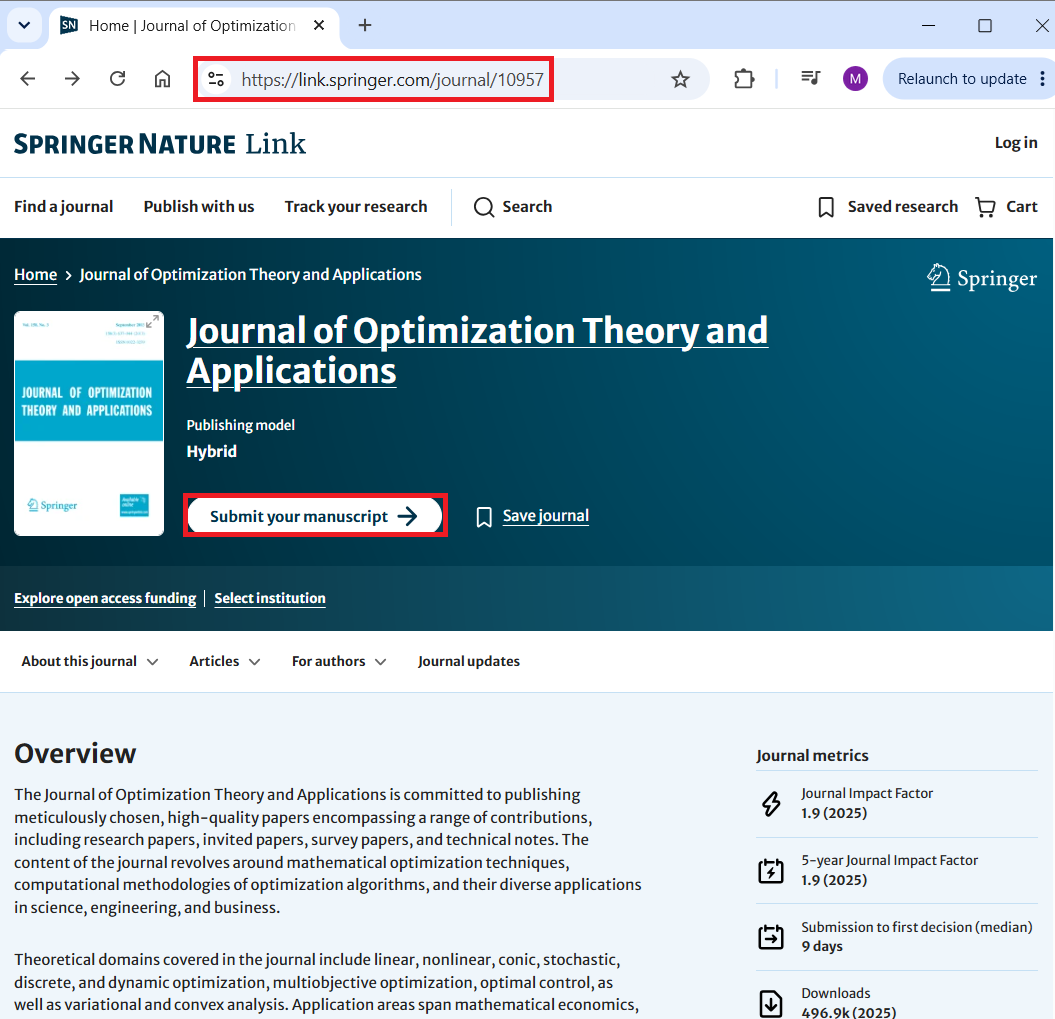
Task: Open the browser home page icon
Action: click(x=162, y=79)
